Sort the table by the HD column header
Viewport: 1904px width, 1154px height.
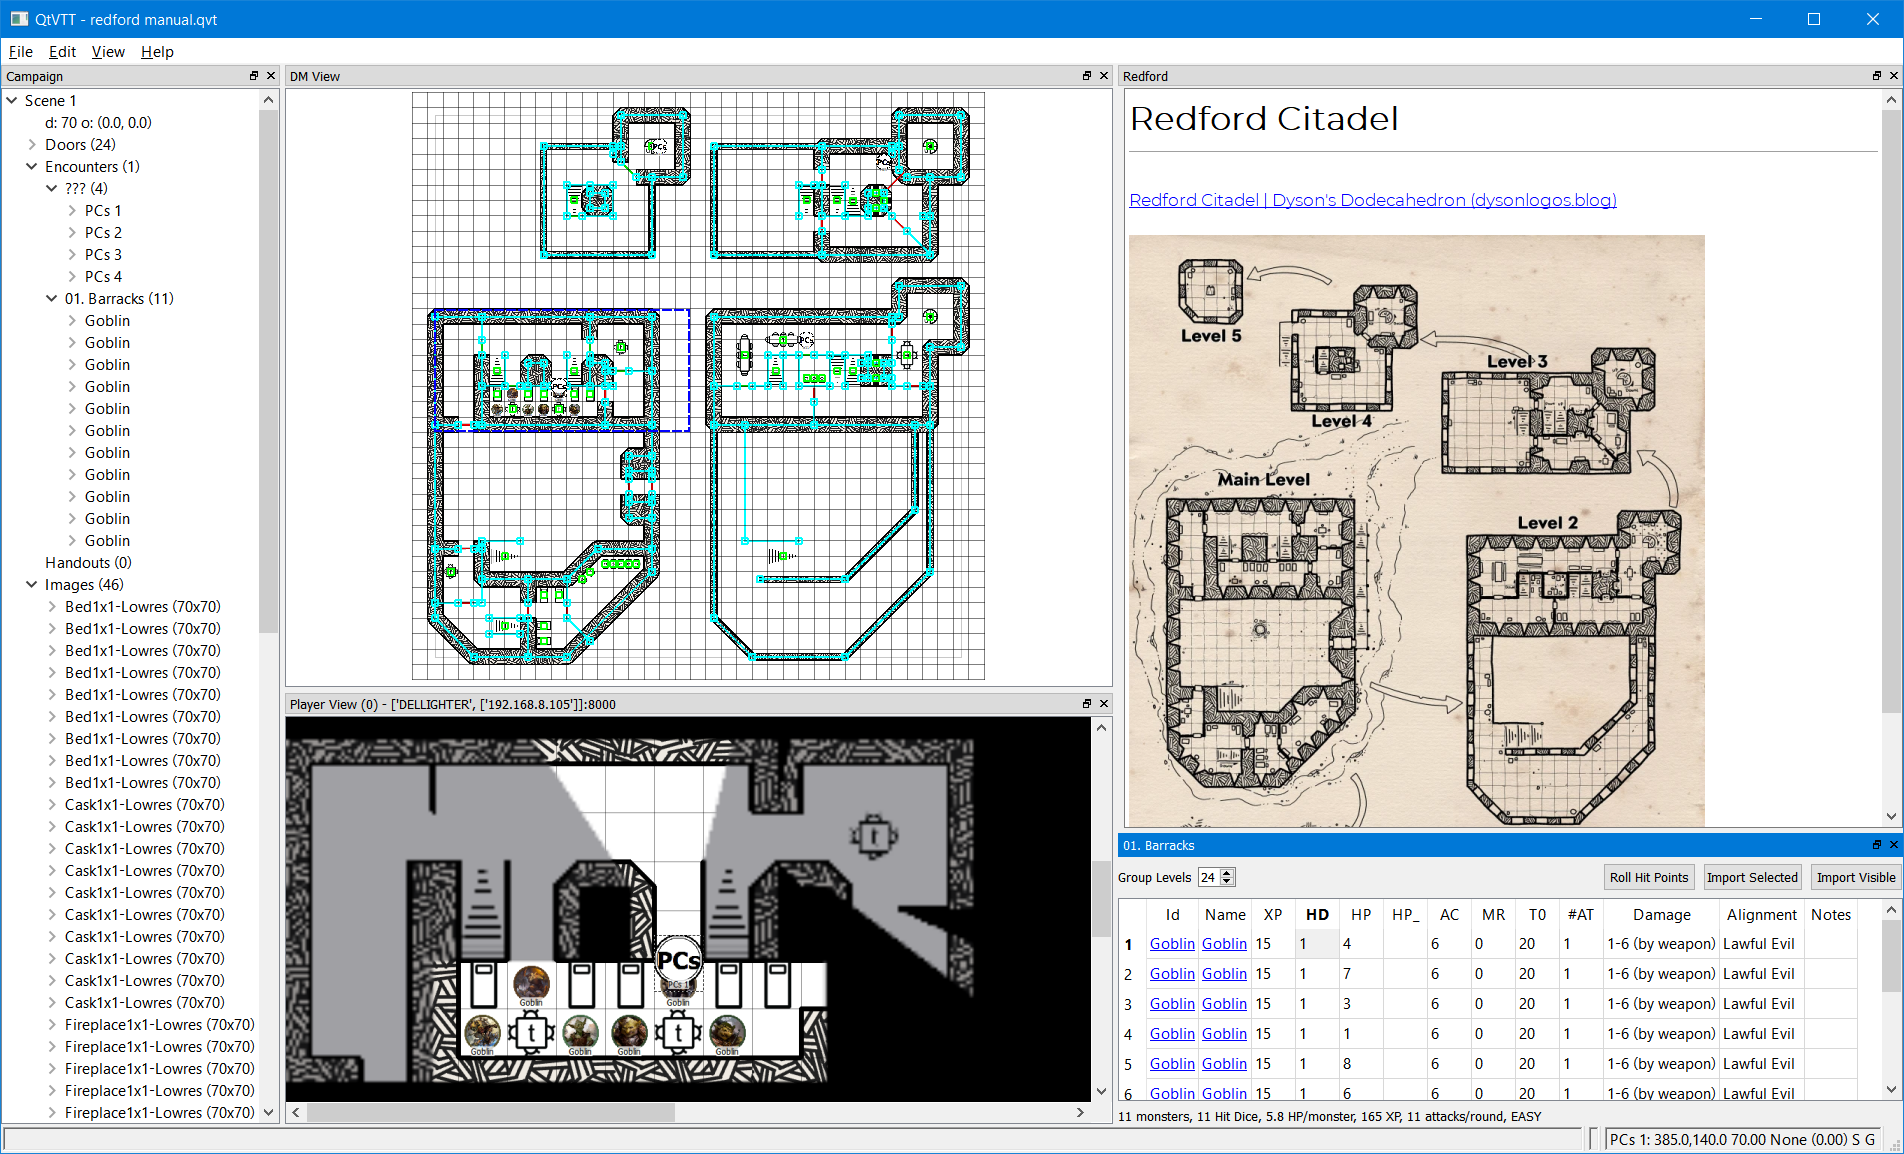click(x=1317, y=914)
